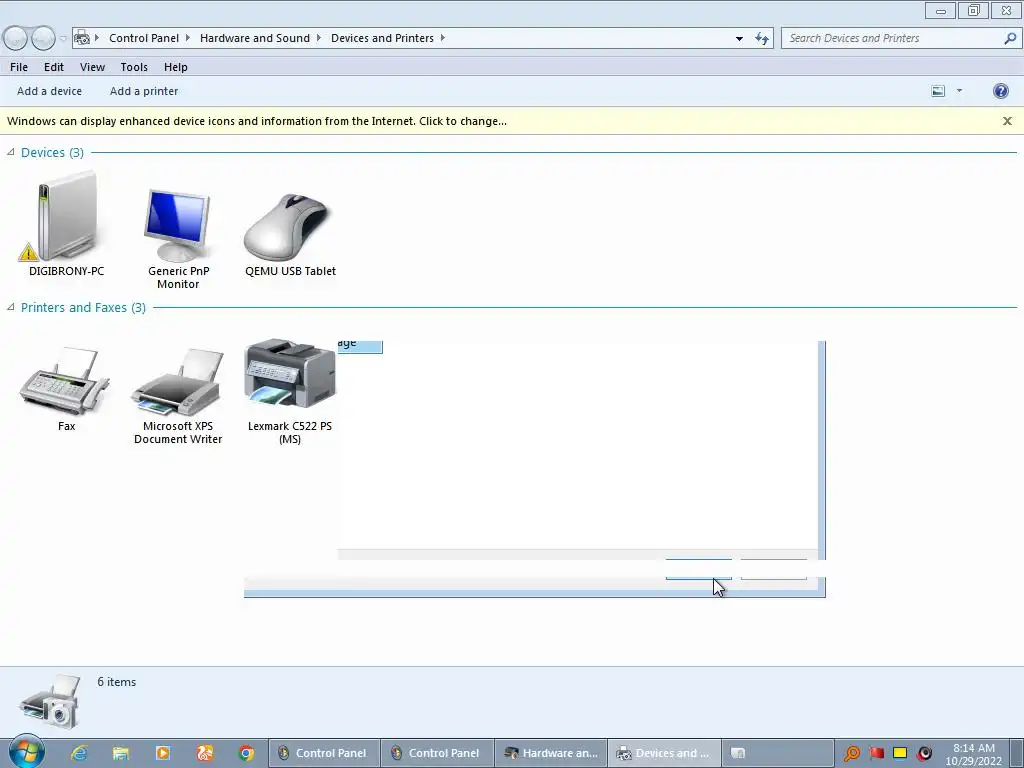Open the Windows Start orb

26,752
